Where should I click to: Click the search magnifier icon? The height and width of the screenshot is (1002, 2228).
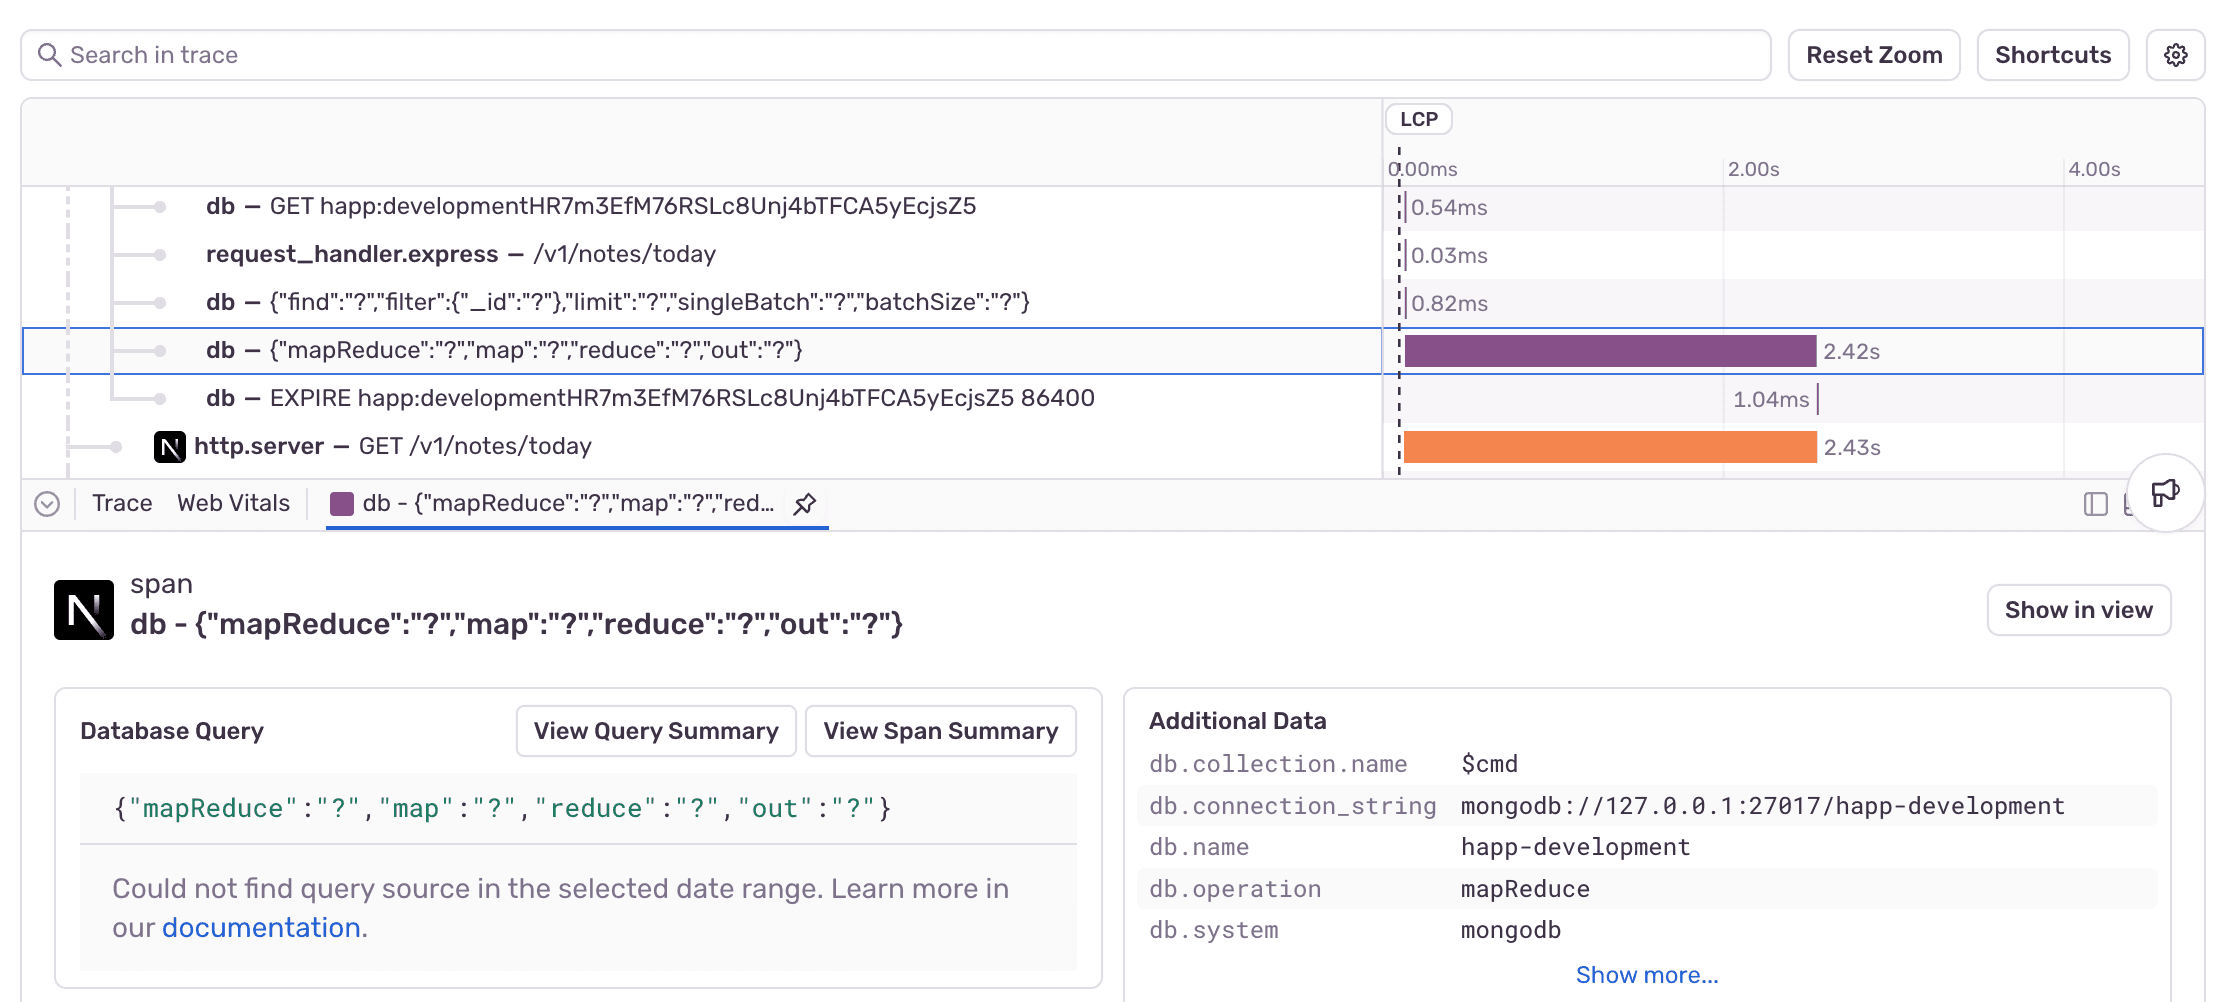(49, 55)
